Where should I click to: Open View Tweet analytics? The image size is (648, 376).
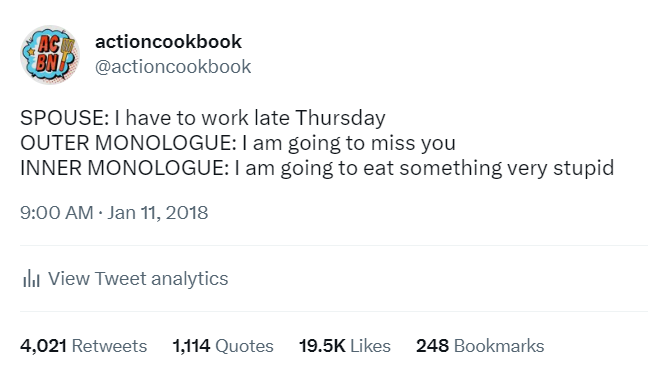[138, 278]
